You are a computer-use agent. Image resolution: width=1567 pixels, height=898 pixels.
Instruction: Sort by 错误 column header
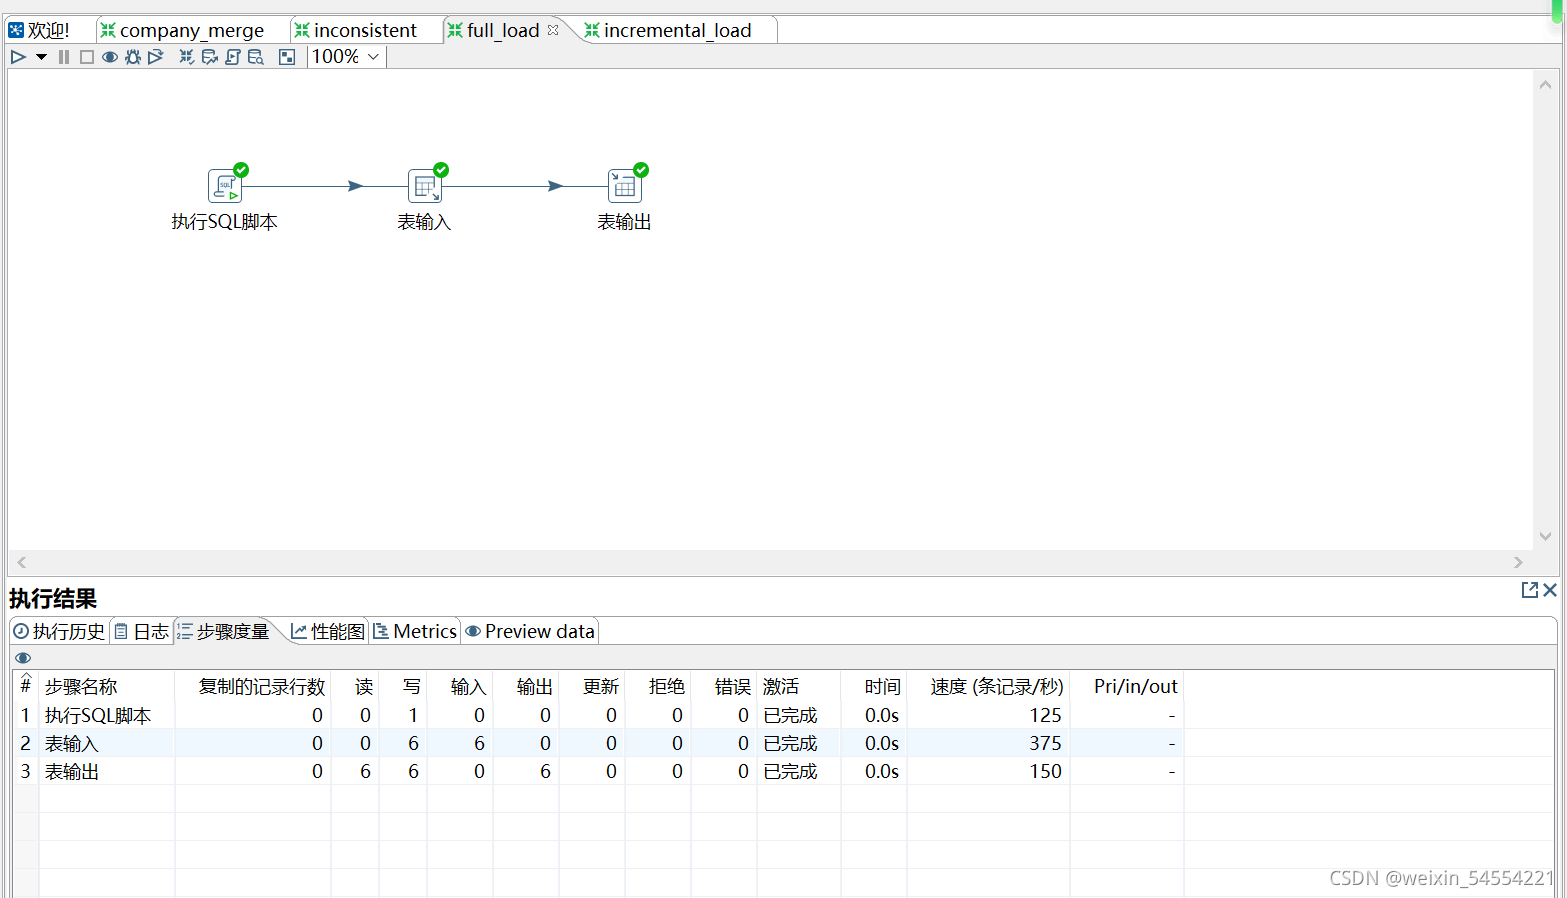point(724,686)
